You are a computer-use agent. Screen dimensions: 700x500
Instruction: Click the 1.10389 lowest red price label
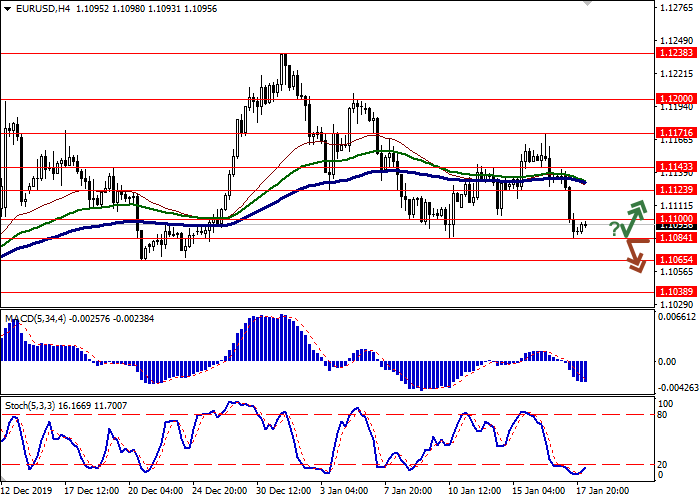675,291
